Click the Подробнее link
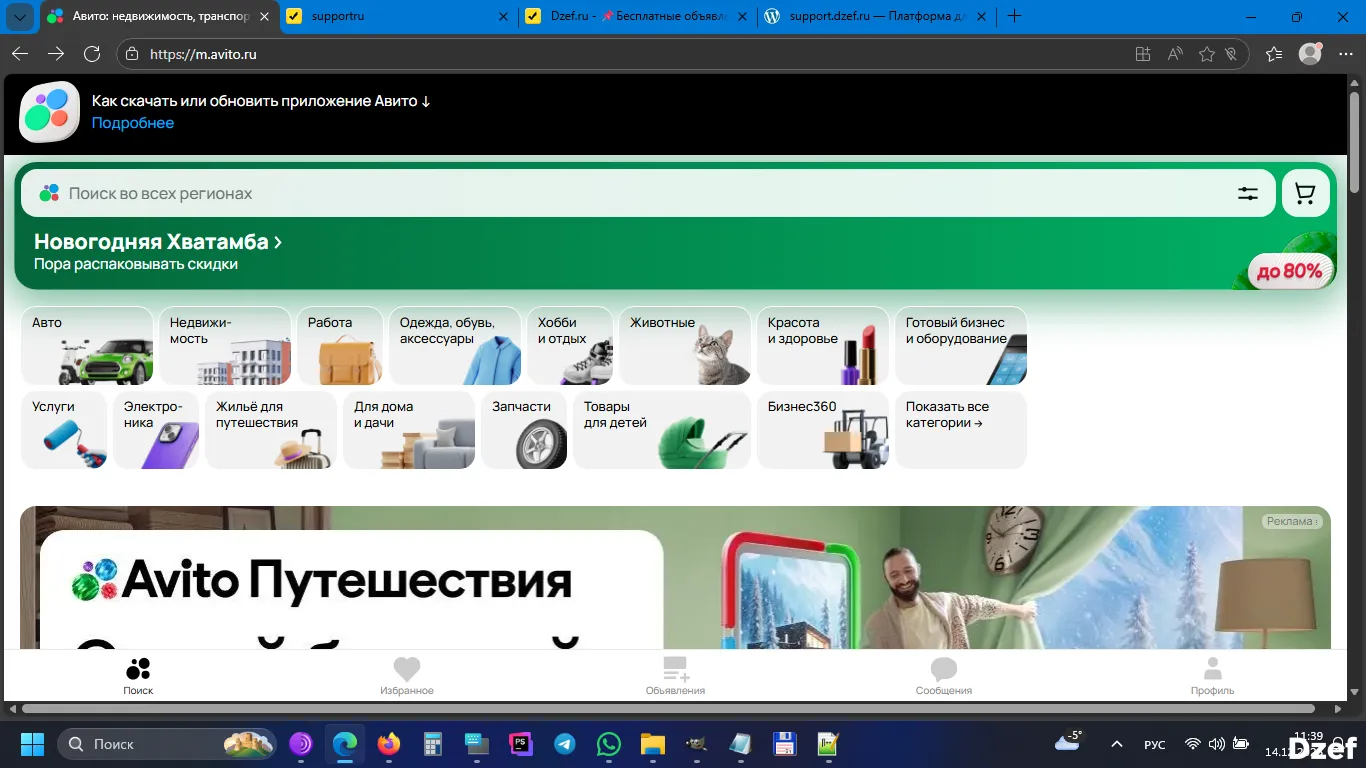Viewport: 1366px width, 768px height. 133,122
